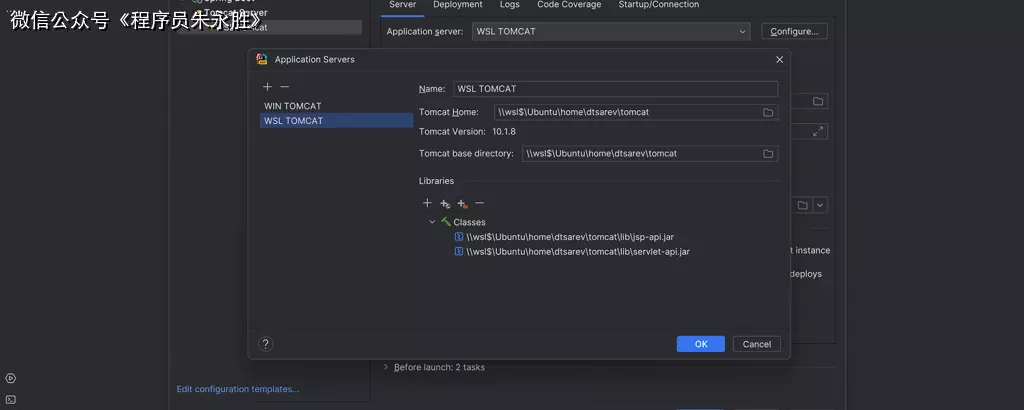Expand the Before launch tasks section
This screenshot has width=1024, height=410.
tap(387, 367)
